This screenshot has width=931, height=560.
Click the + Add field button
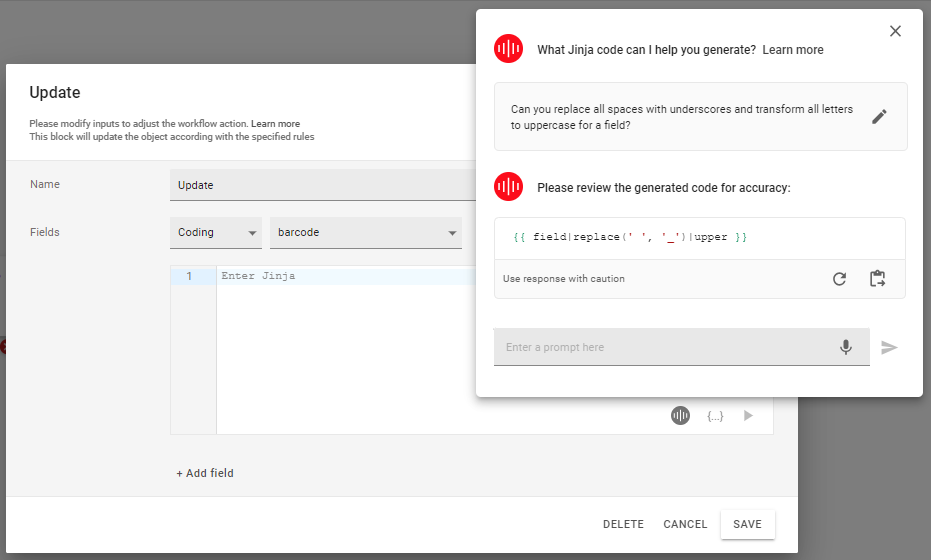[205, 473]
